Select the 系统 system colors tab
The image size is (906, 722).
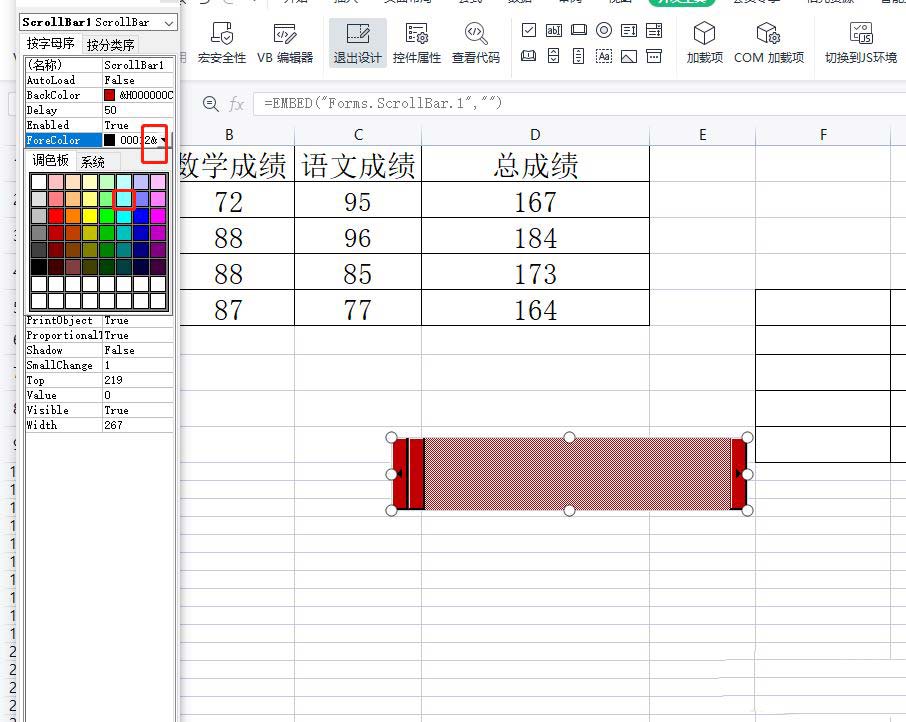[x=92, y=162]
